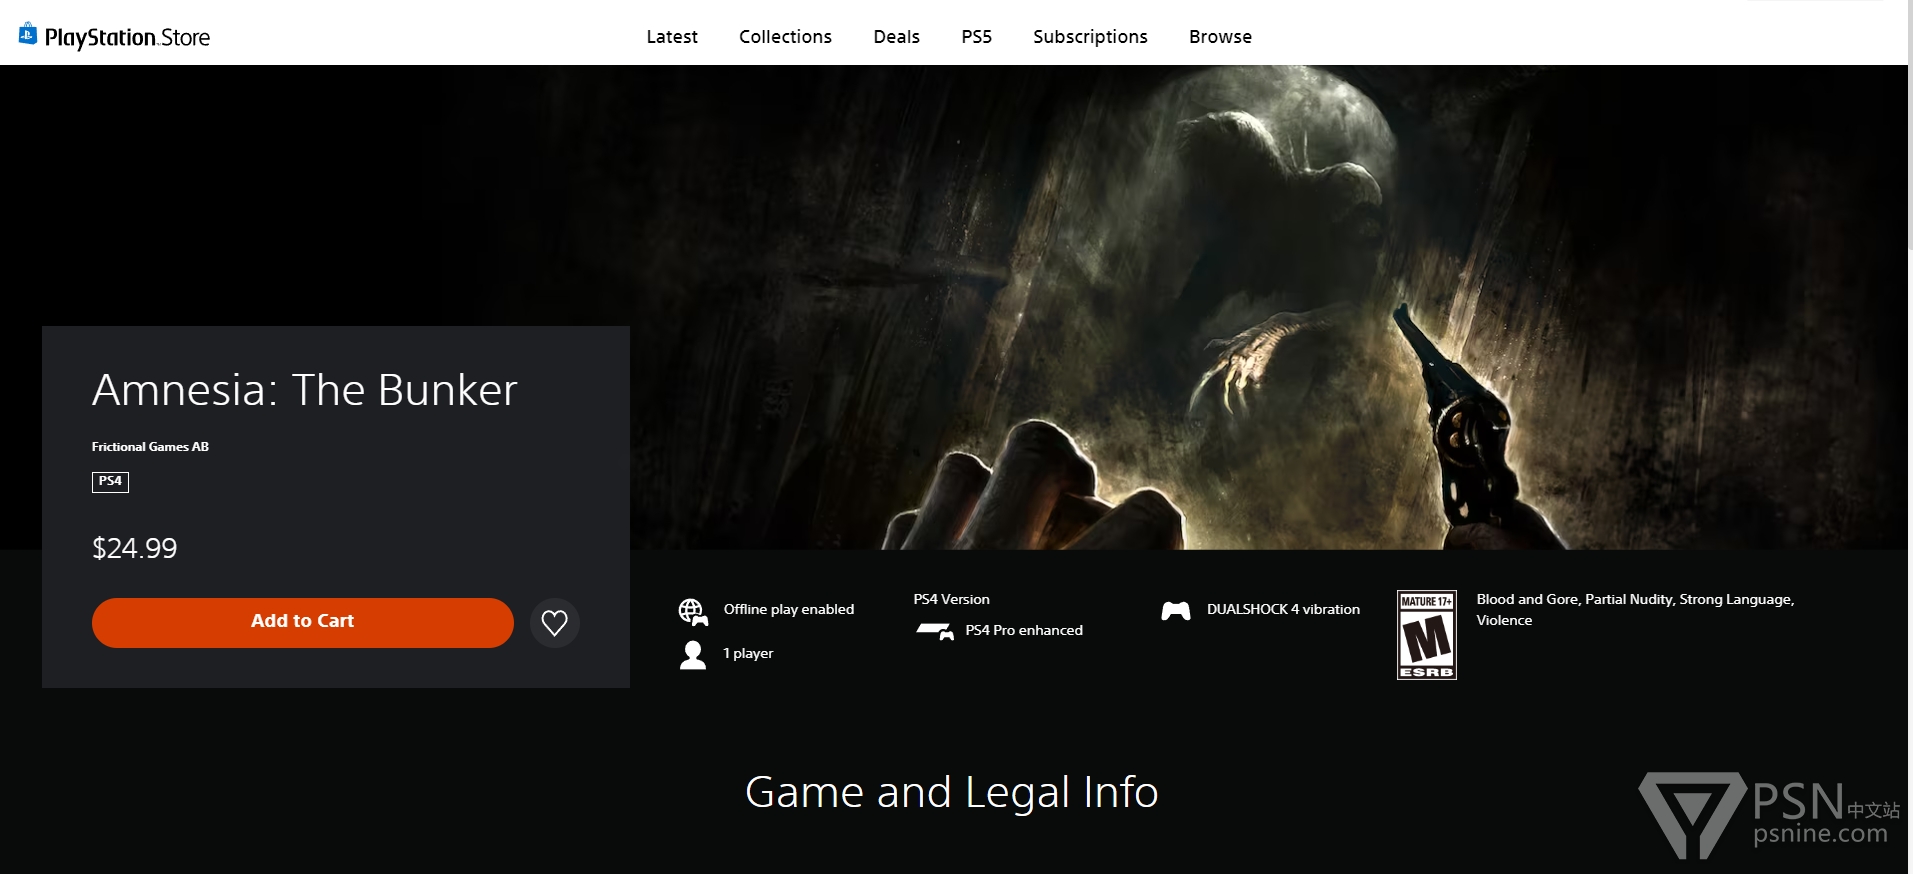Click the Game and Legal Info heading
The image size is (1913, 874).
pyautogui.click(x=952, y=792)
